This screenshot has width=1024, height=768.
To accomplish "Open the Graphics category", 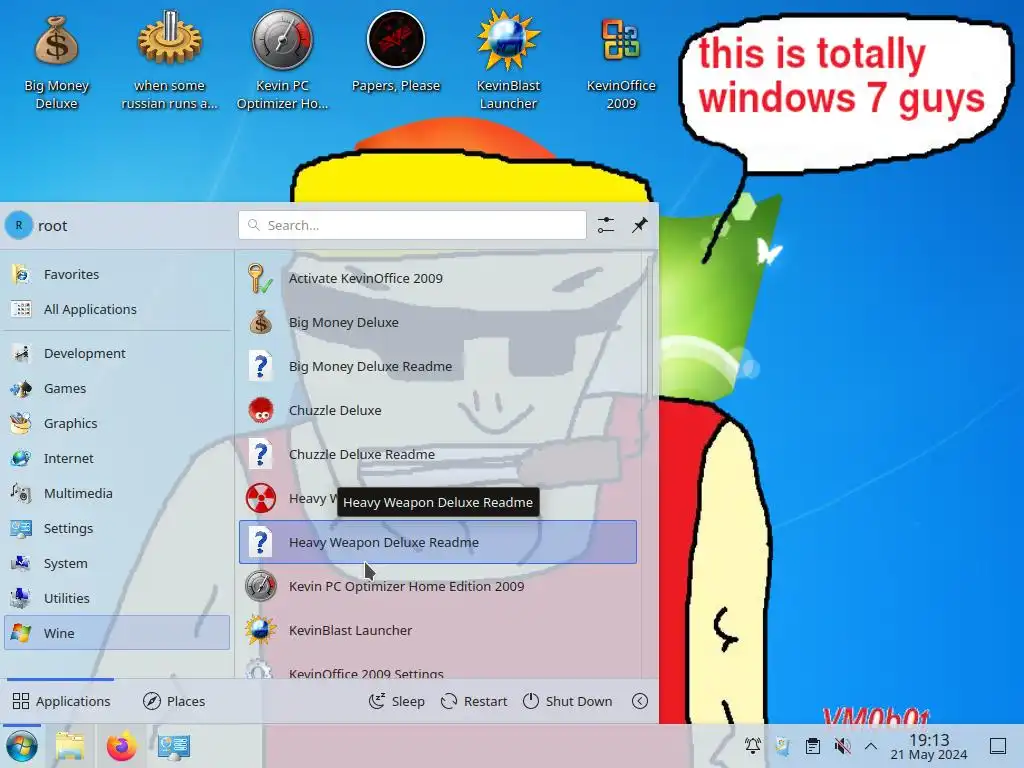I will [x=117, y=423].
